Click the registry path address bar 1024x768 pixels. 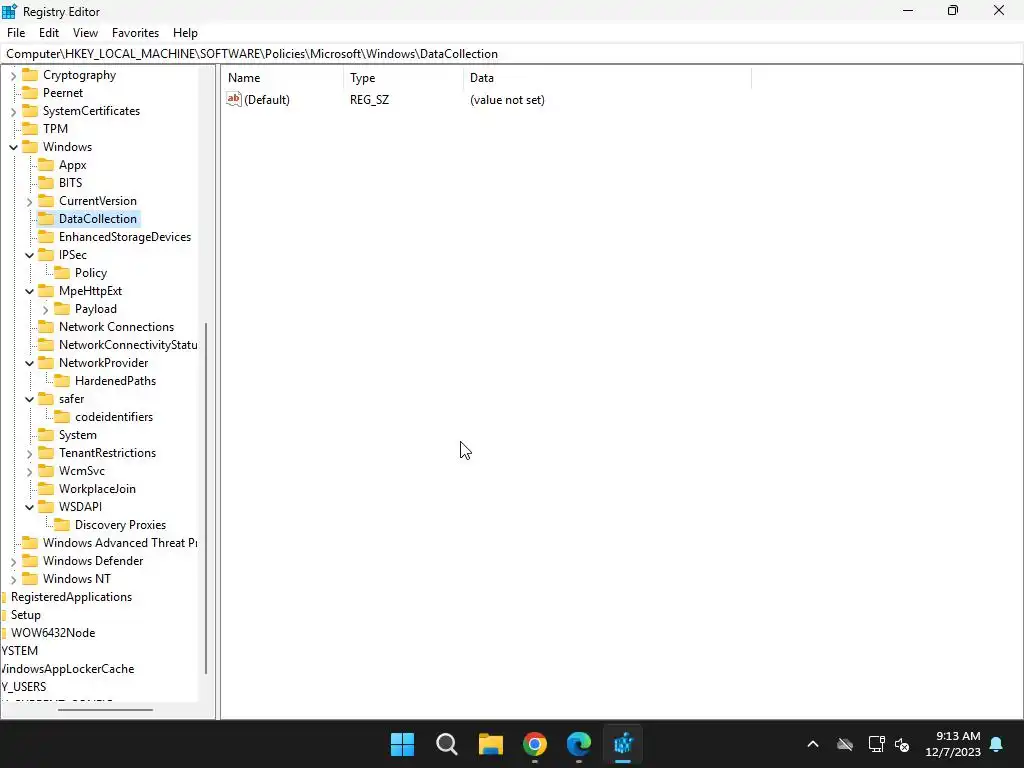click(x=512, y=54)
